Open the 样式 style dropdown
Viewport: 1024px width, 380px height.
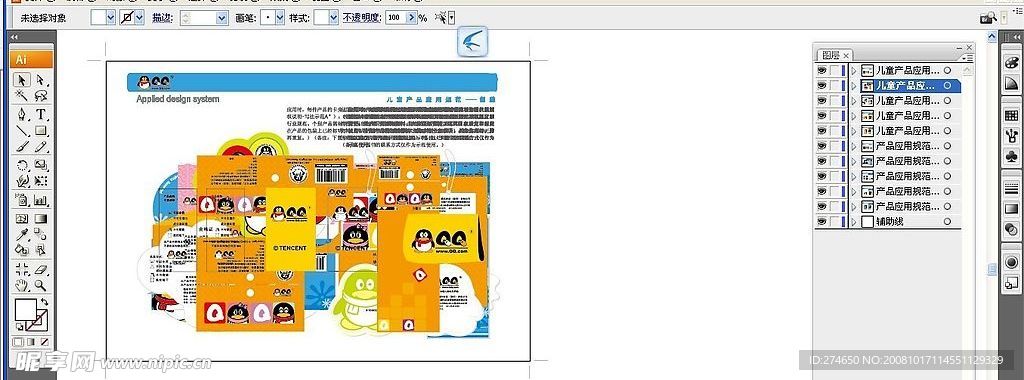click(x=334, y=18)
